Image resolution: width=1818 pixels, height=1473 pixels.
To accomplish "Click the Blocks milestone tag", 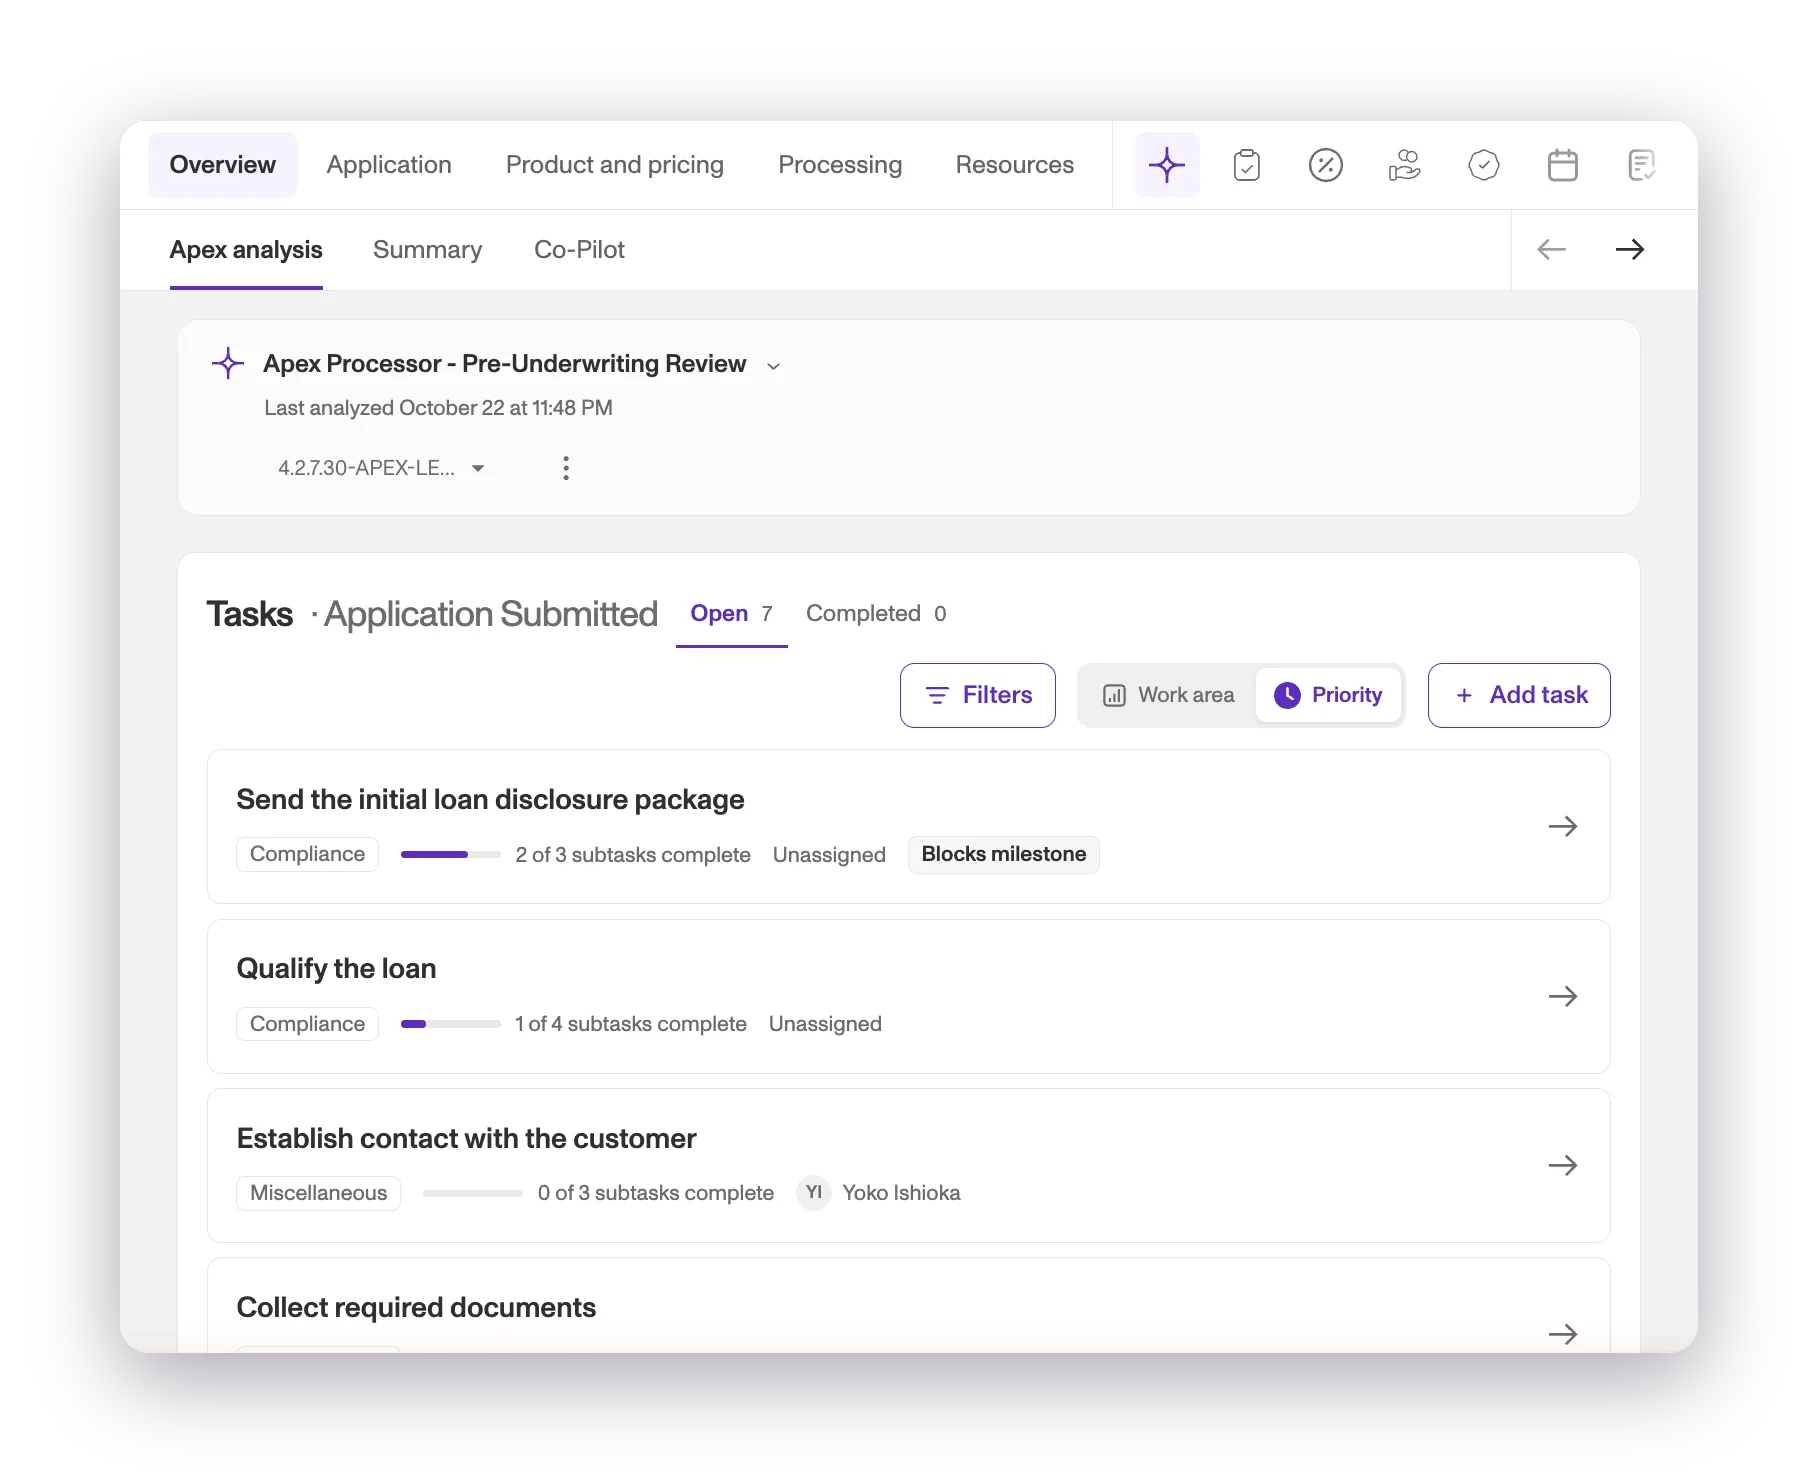I will click(1004, 855).
